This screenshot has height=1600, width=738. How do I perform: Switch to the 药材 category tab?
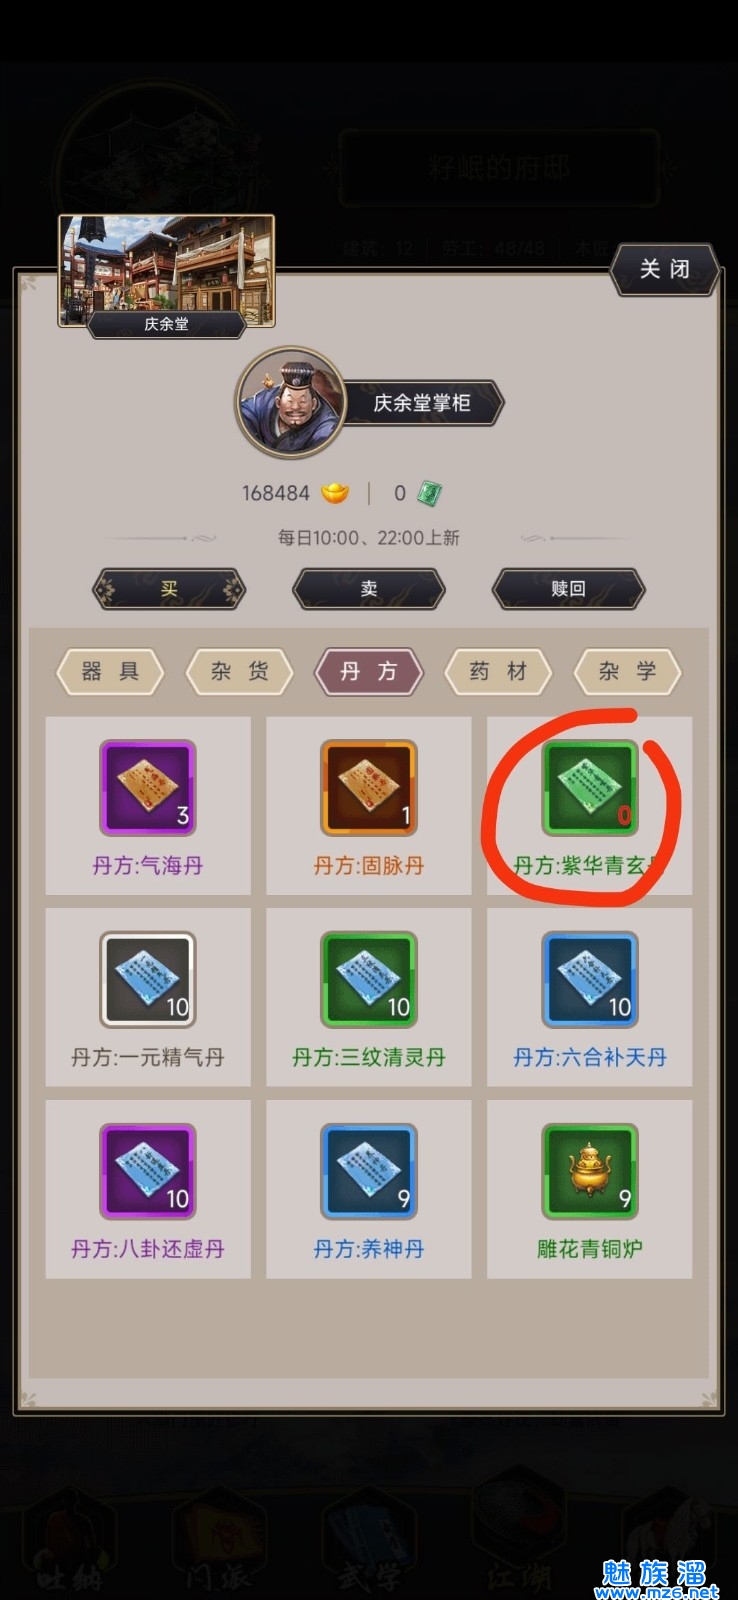pyautogui.click(x=498, y=672)
